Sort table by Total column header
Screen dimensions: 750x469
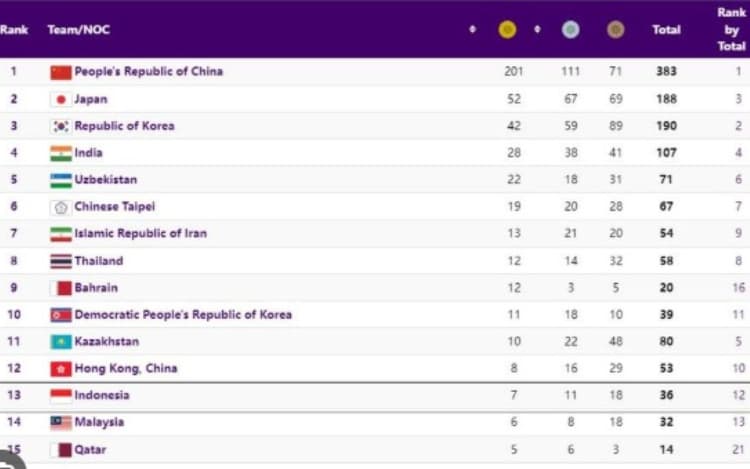coord(666,30)
